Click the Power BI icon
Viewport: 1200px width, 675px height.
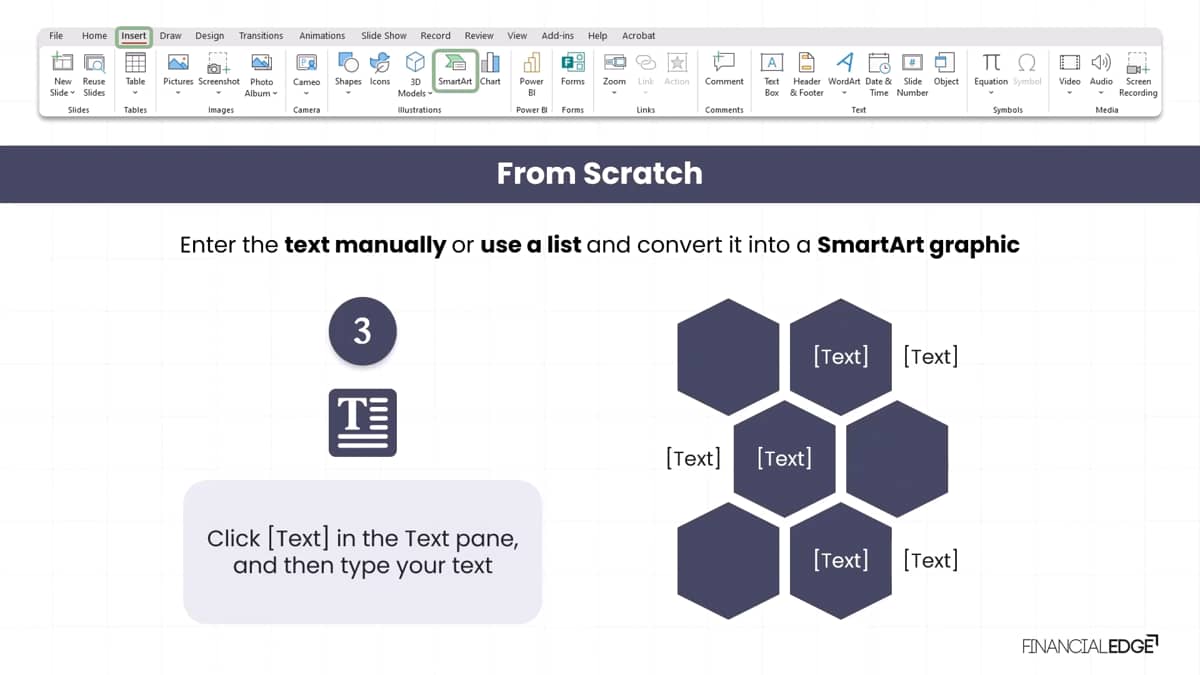point(532,63)
